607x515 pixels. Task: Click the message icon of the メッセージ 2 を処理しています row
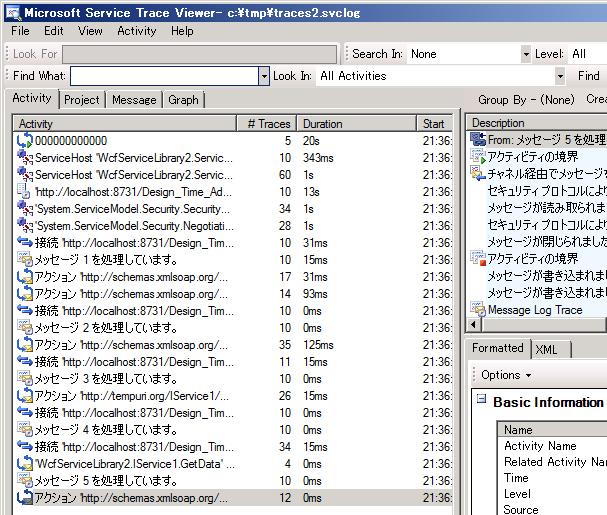(25, 328)
